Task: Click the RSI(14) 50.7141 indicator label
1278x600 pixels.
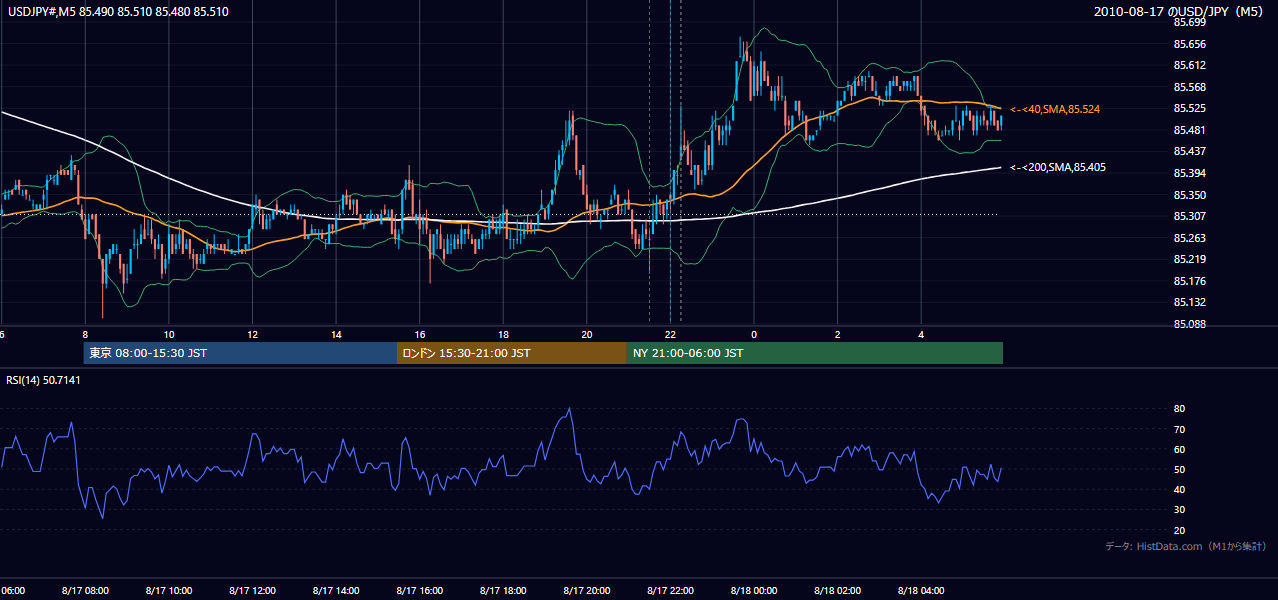Action: (x=44, y=380)
